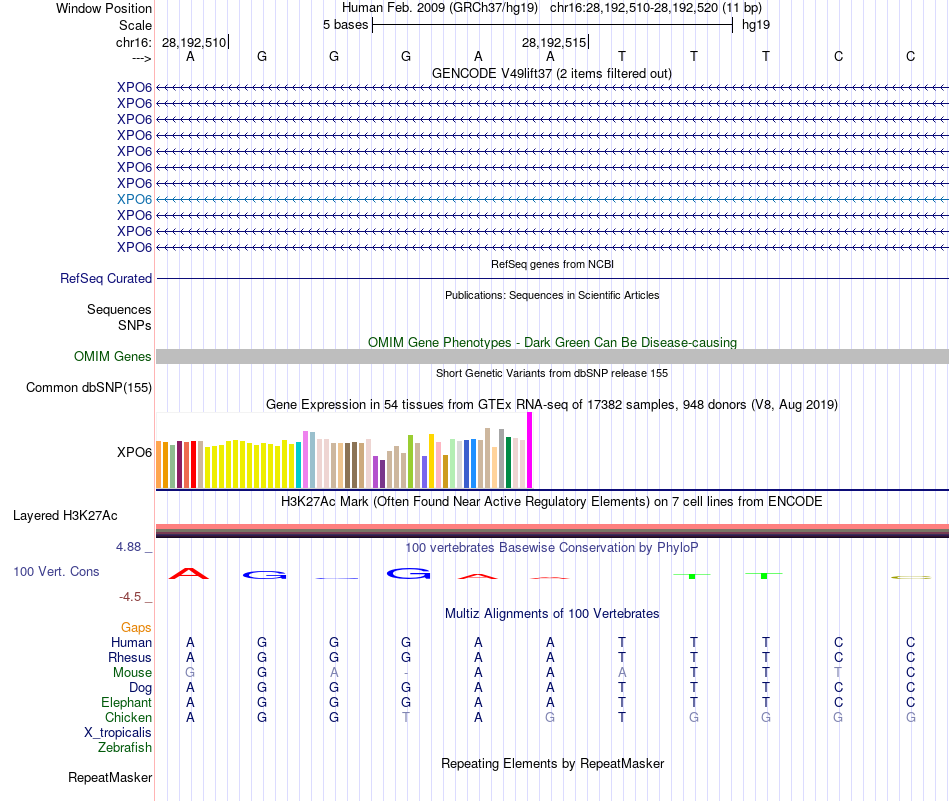
Task: Click the Chicken alignment row label
Action: coord(128,717)
